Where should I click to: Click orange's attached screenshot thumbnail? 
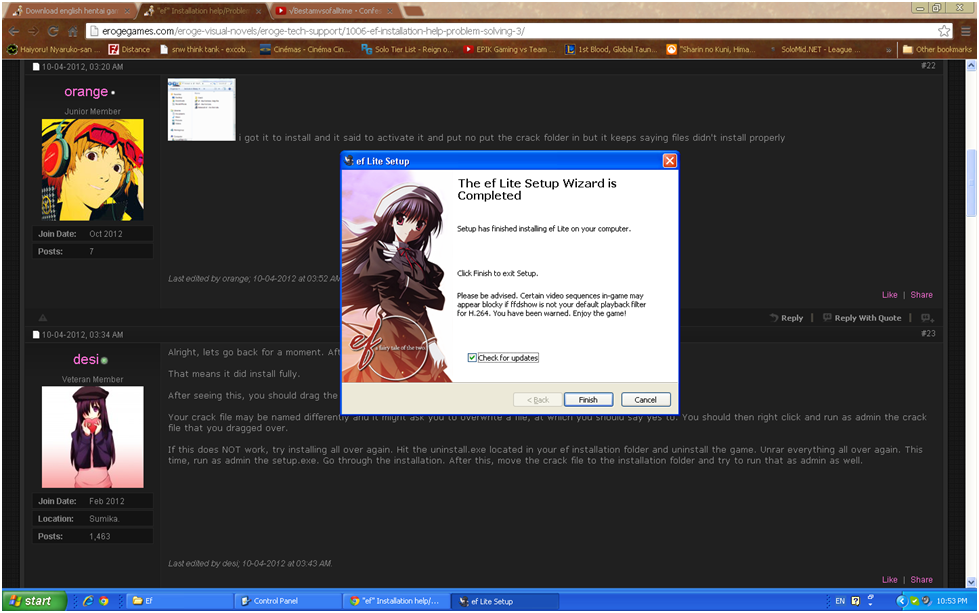click(201, 109)
